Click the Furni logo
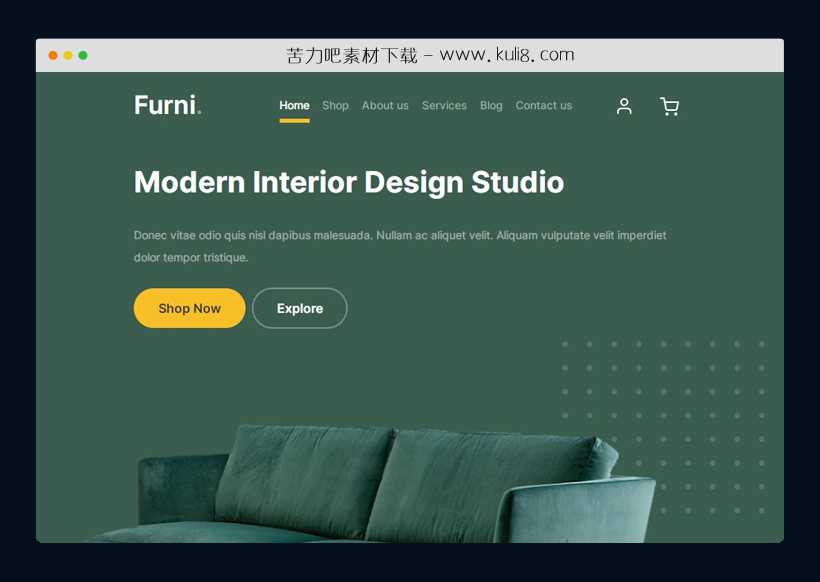 tap(168, 105)
